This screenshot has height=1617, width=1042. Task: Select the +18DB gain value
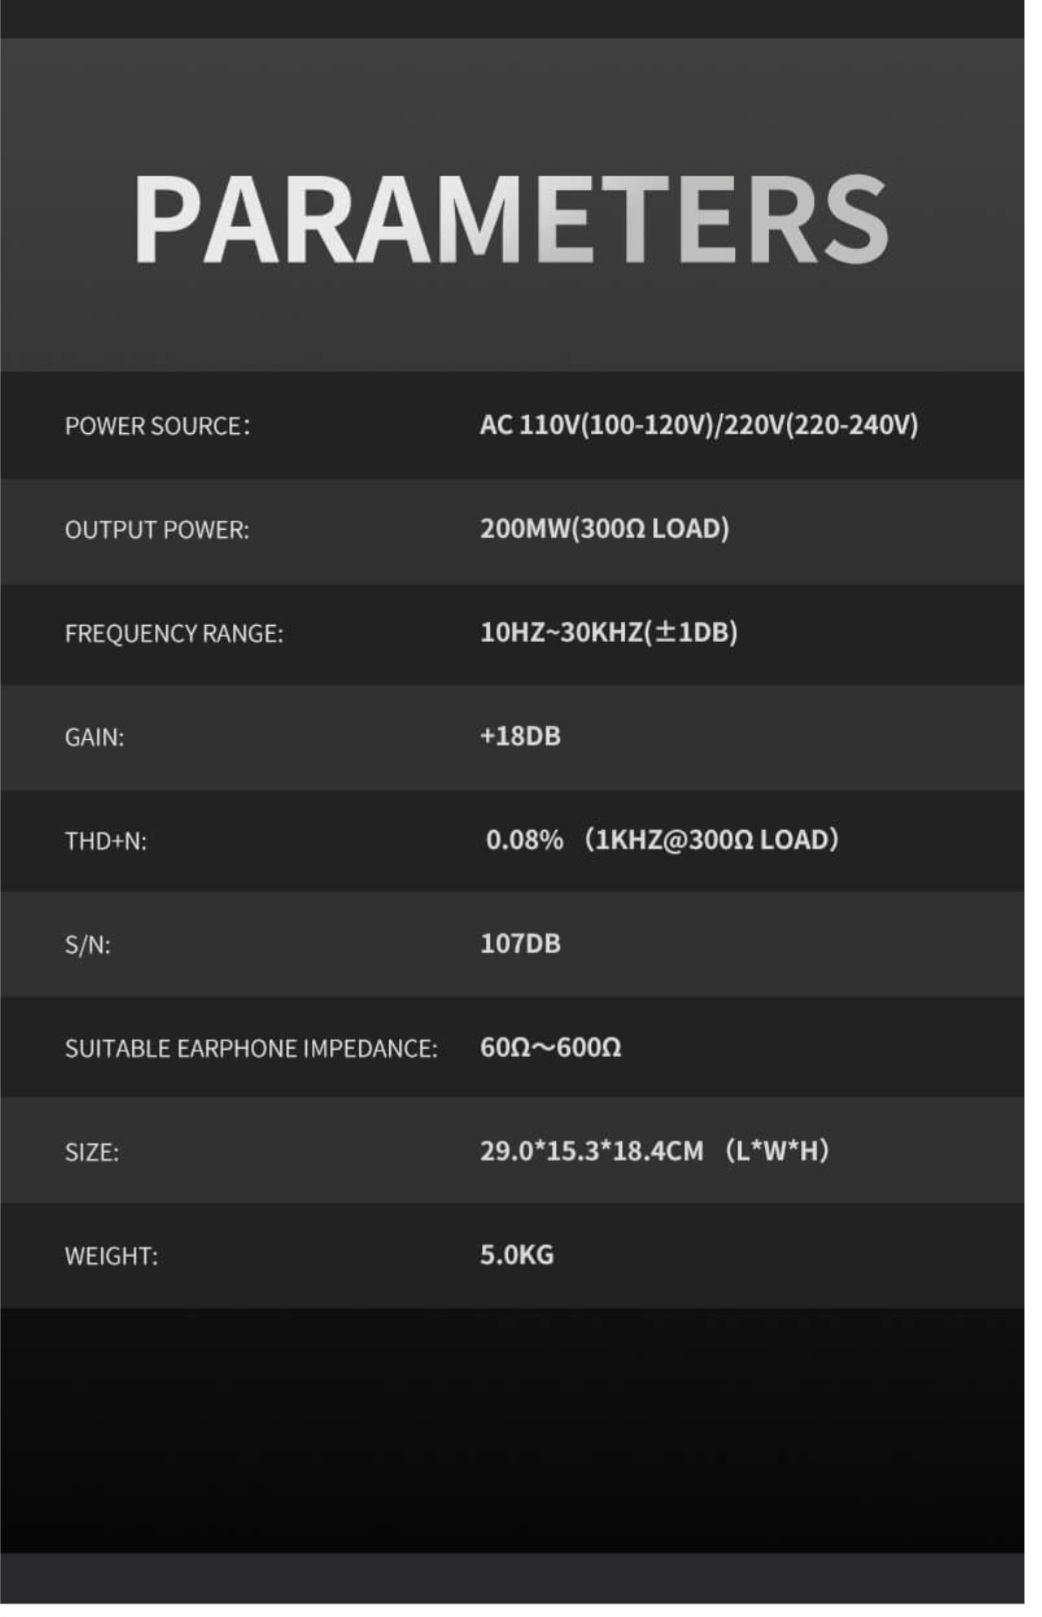pyautogui.click(x=520, y=736)
